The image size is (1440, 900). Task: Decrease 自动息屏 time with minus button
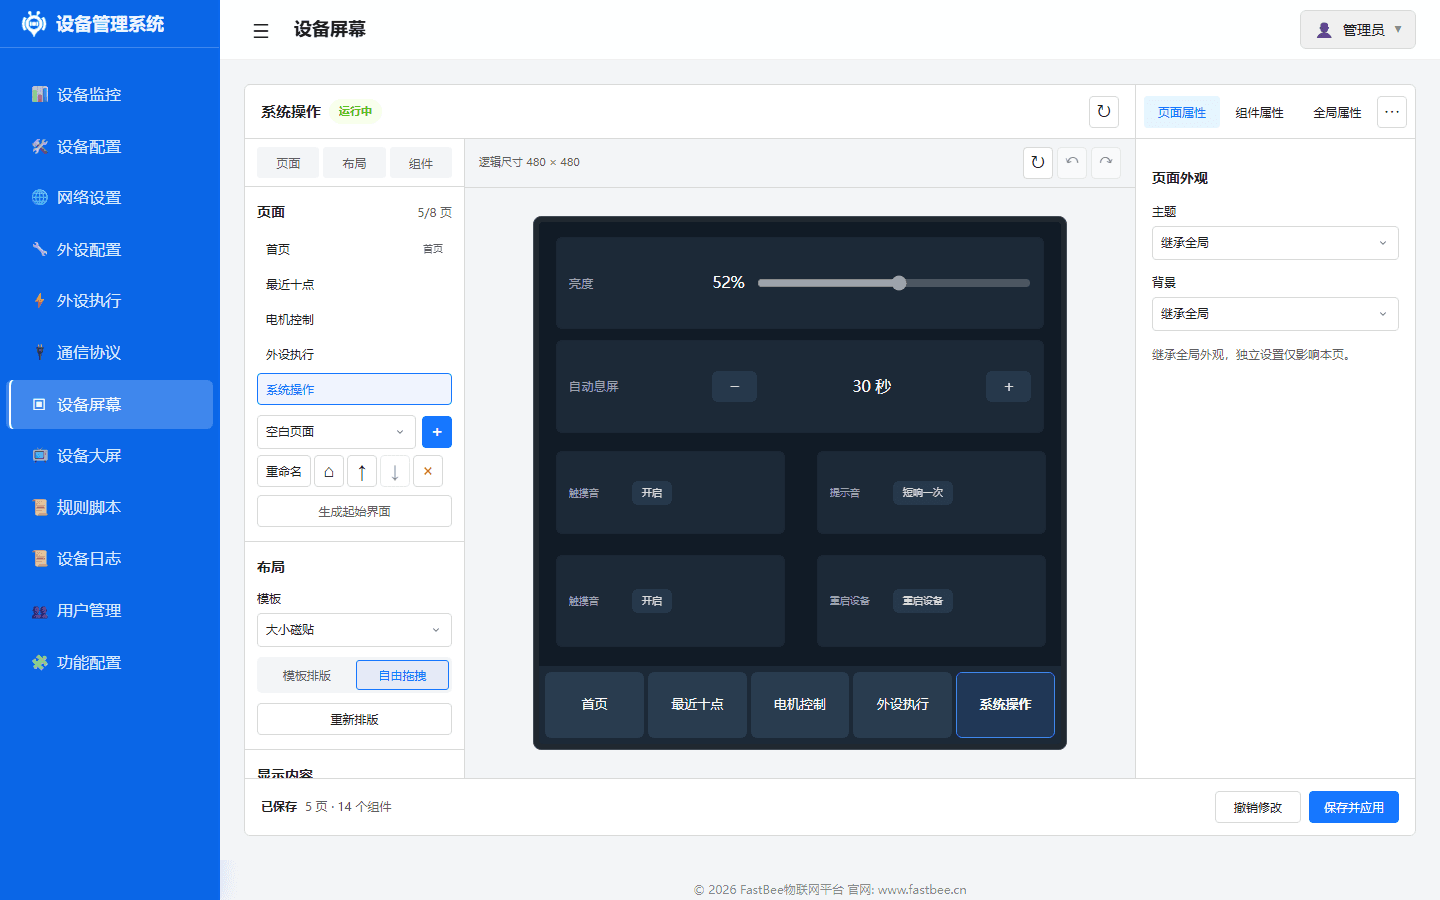click(734, 387)
